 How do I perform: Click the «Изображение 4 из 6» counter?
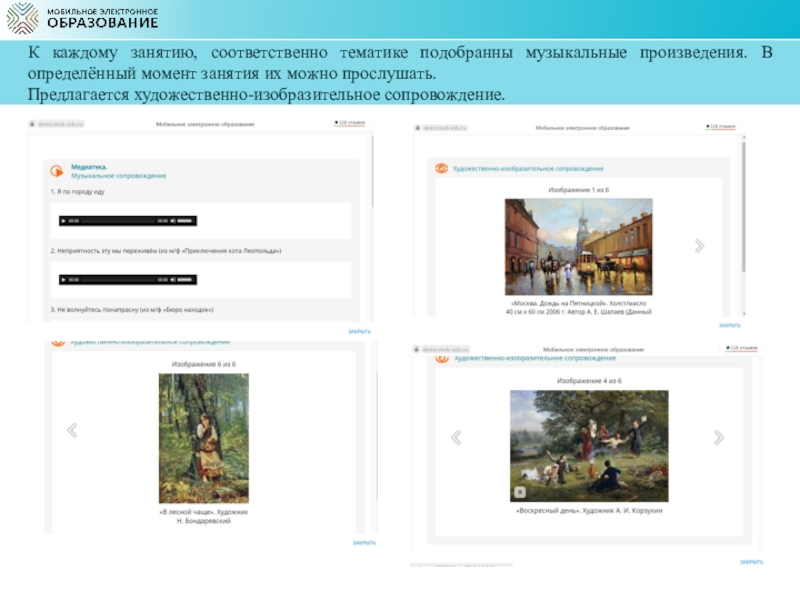589,381
